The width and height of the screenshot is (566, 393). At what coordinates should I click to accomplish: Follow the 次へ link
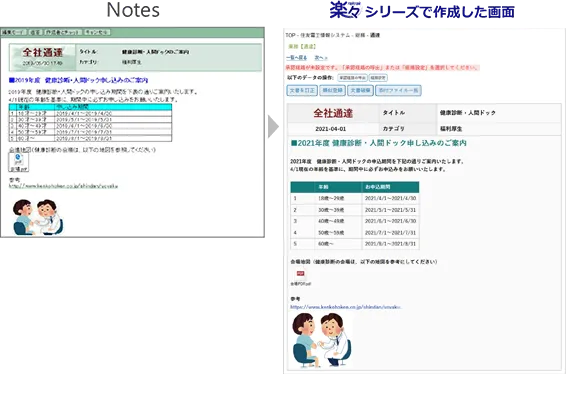point(321,58)
